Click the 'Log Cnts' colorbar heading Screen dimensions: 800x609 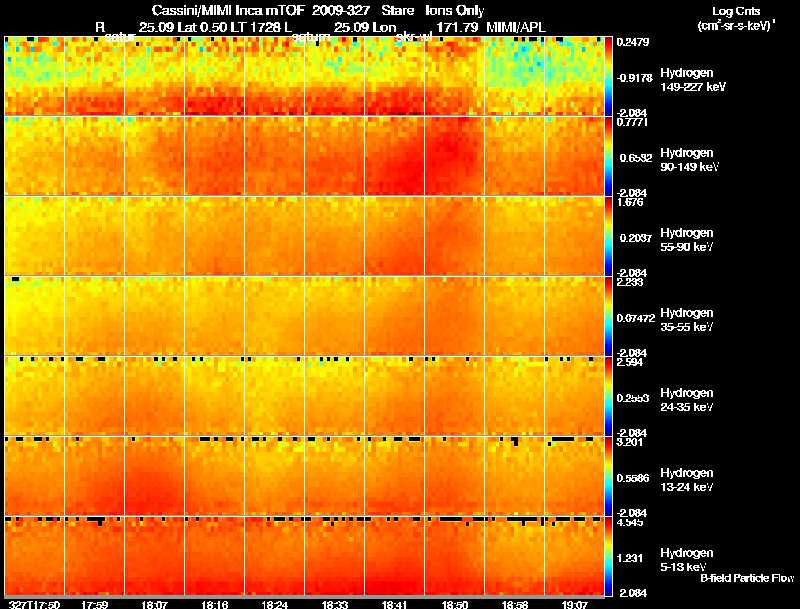[736, 11]
